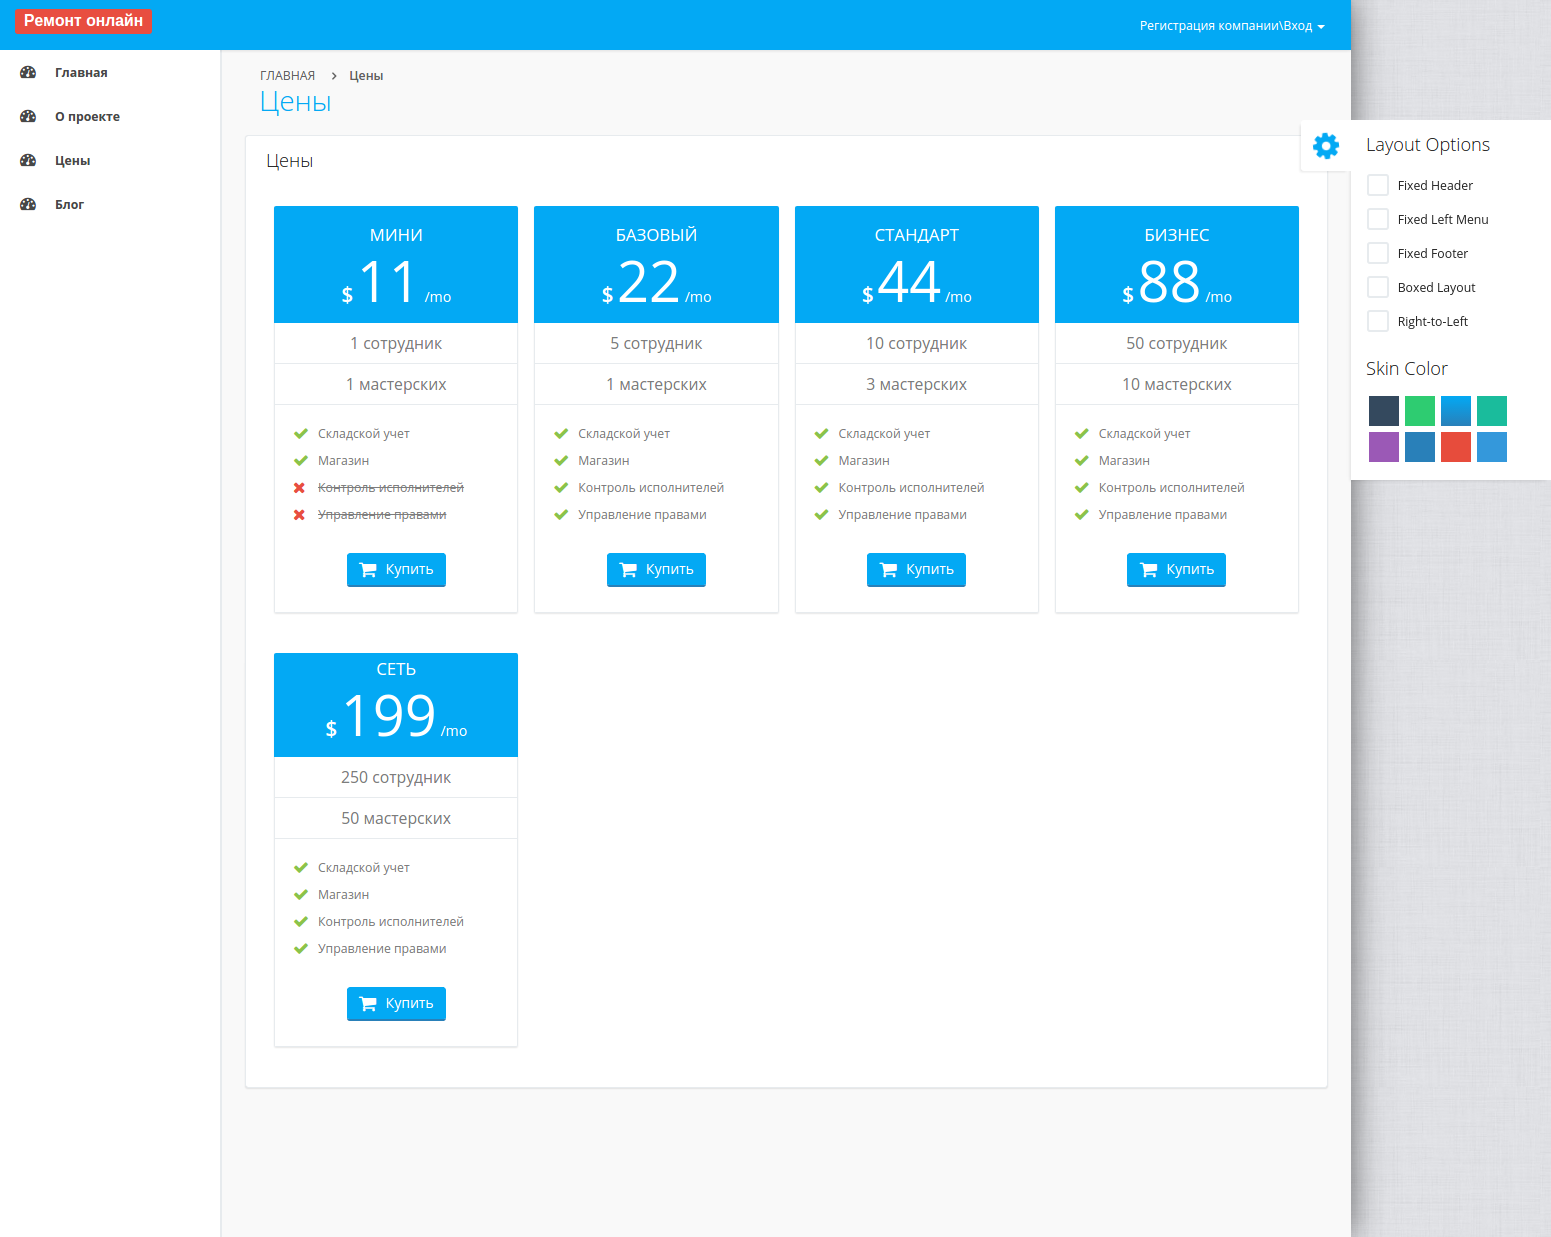The width and height of the screenshot is (1551, 1237).
Task: Toggle the Fixed Left Menu checkbox
Action: click(x=1378, y=219)
